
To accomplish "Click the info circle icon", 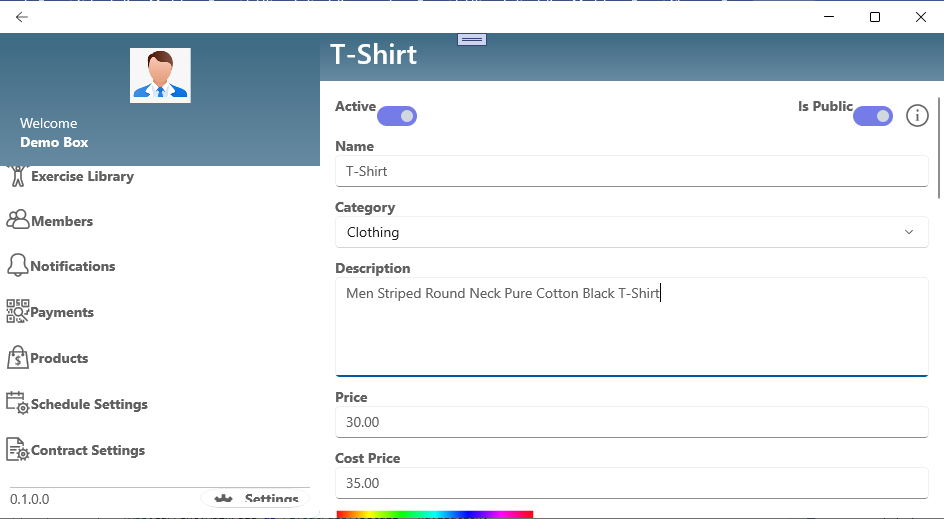I will (917, 116).
